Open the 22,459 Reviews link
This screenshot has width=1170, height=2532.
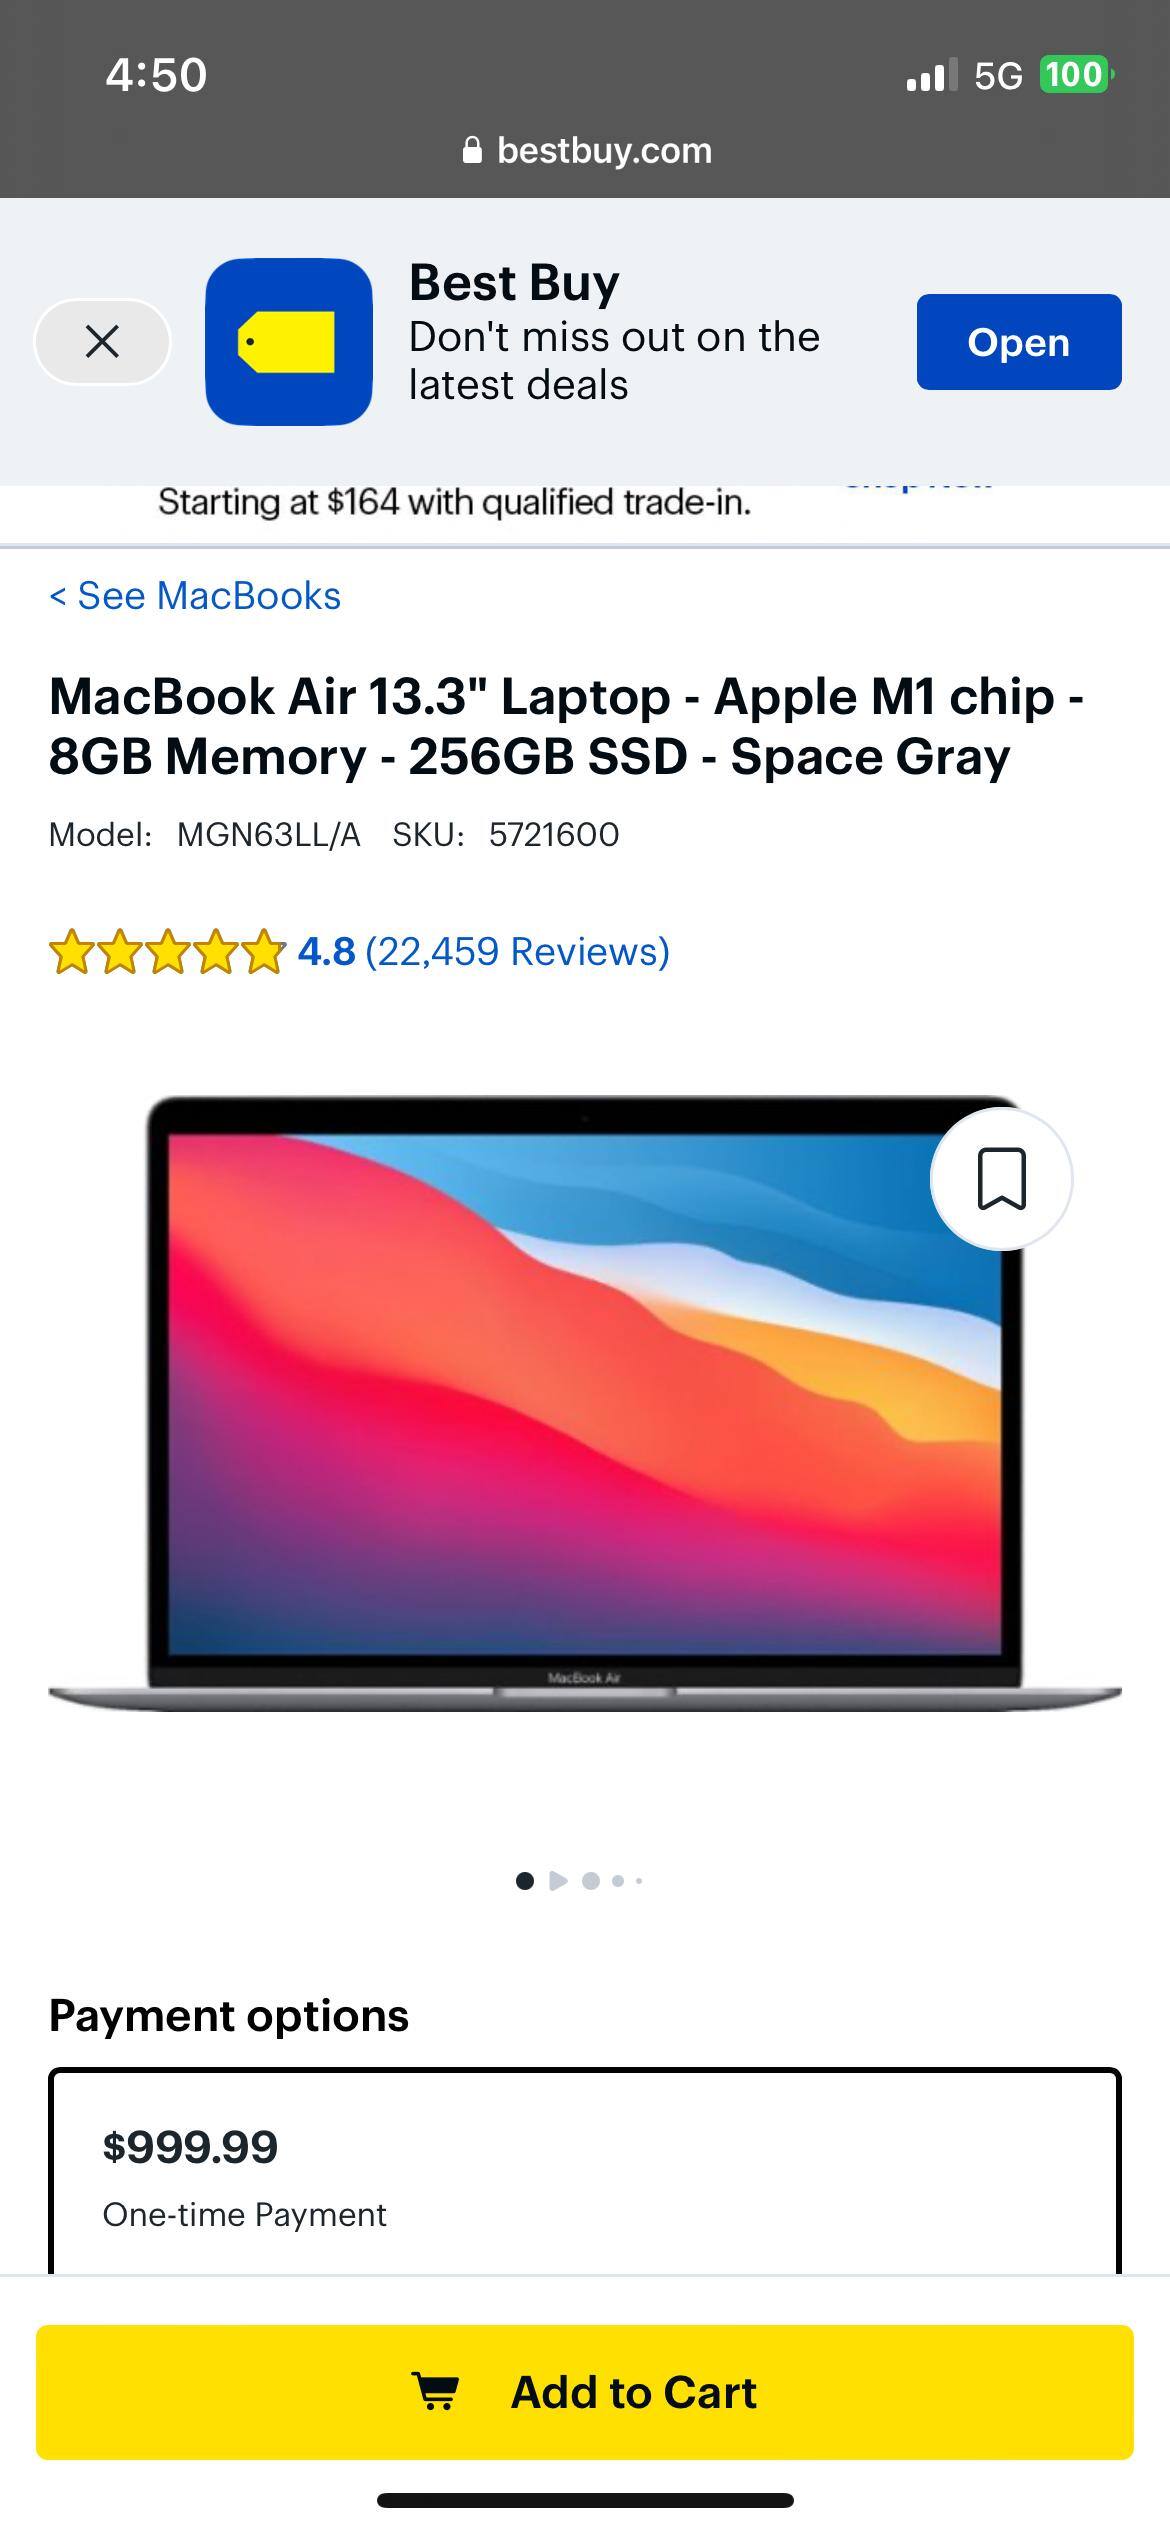[x=517, y=951]
